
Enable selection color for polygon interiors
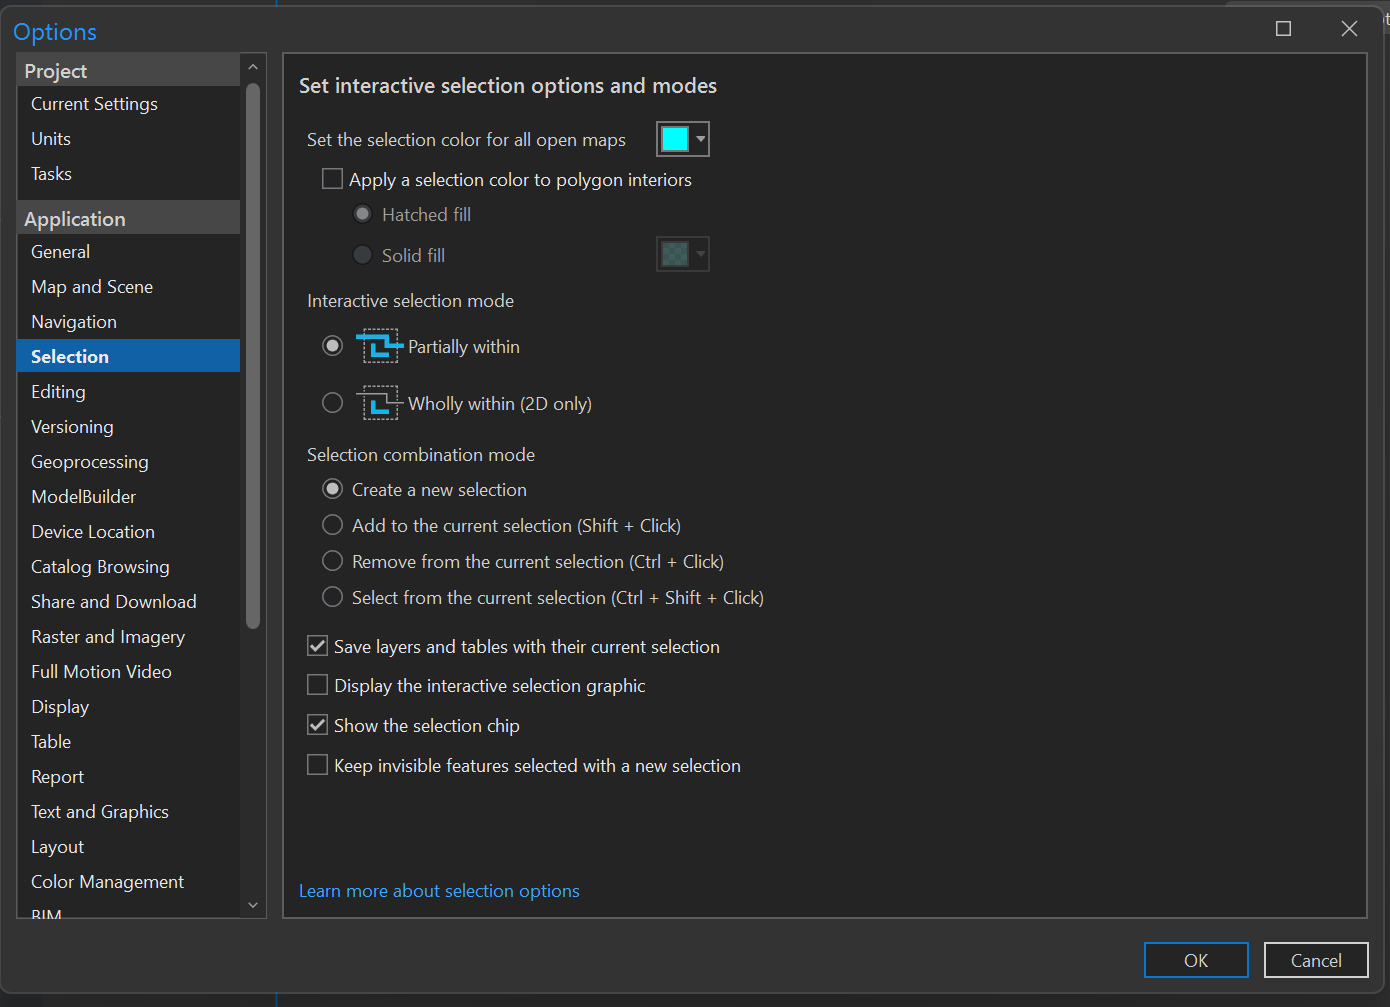click(332, 179)
